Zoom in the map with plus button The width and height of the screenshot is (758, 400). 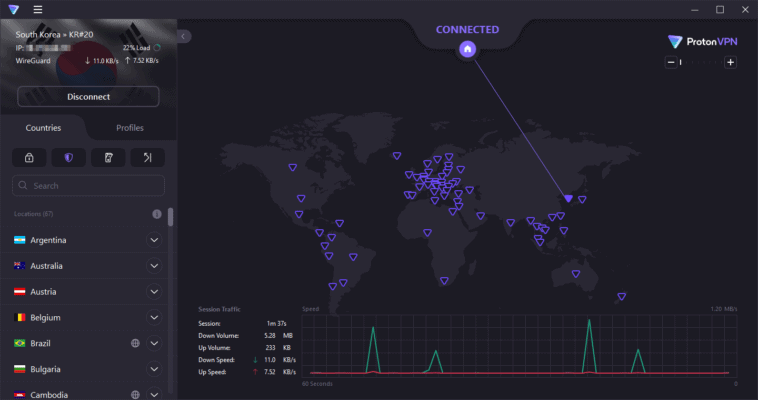pyautogui.click(x=731, y=62)
